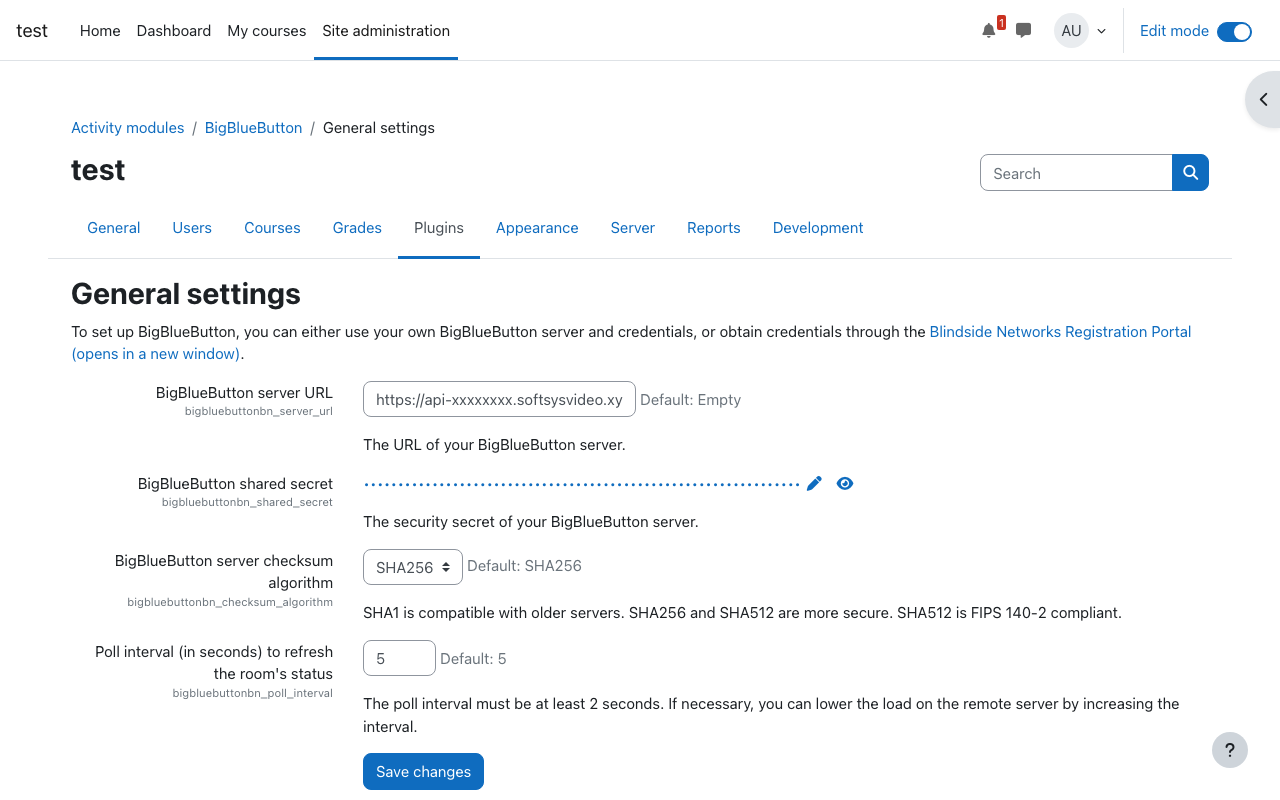Open Activity modules breadcrumb link

pyautogui.click(x=128, y=128)
